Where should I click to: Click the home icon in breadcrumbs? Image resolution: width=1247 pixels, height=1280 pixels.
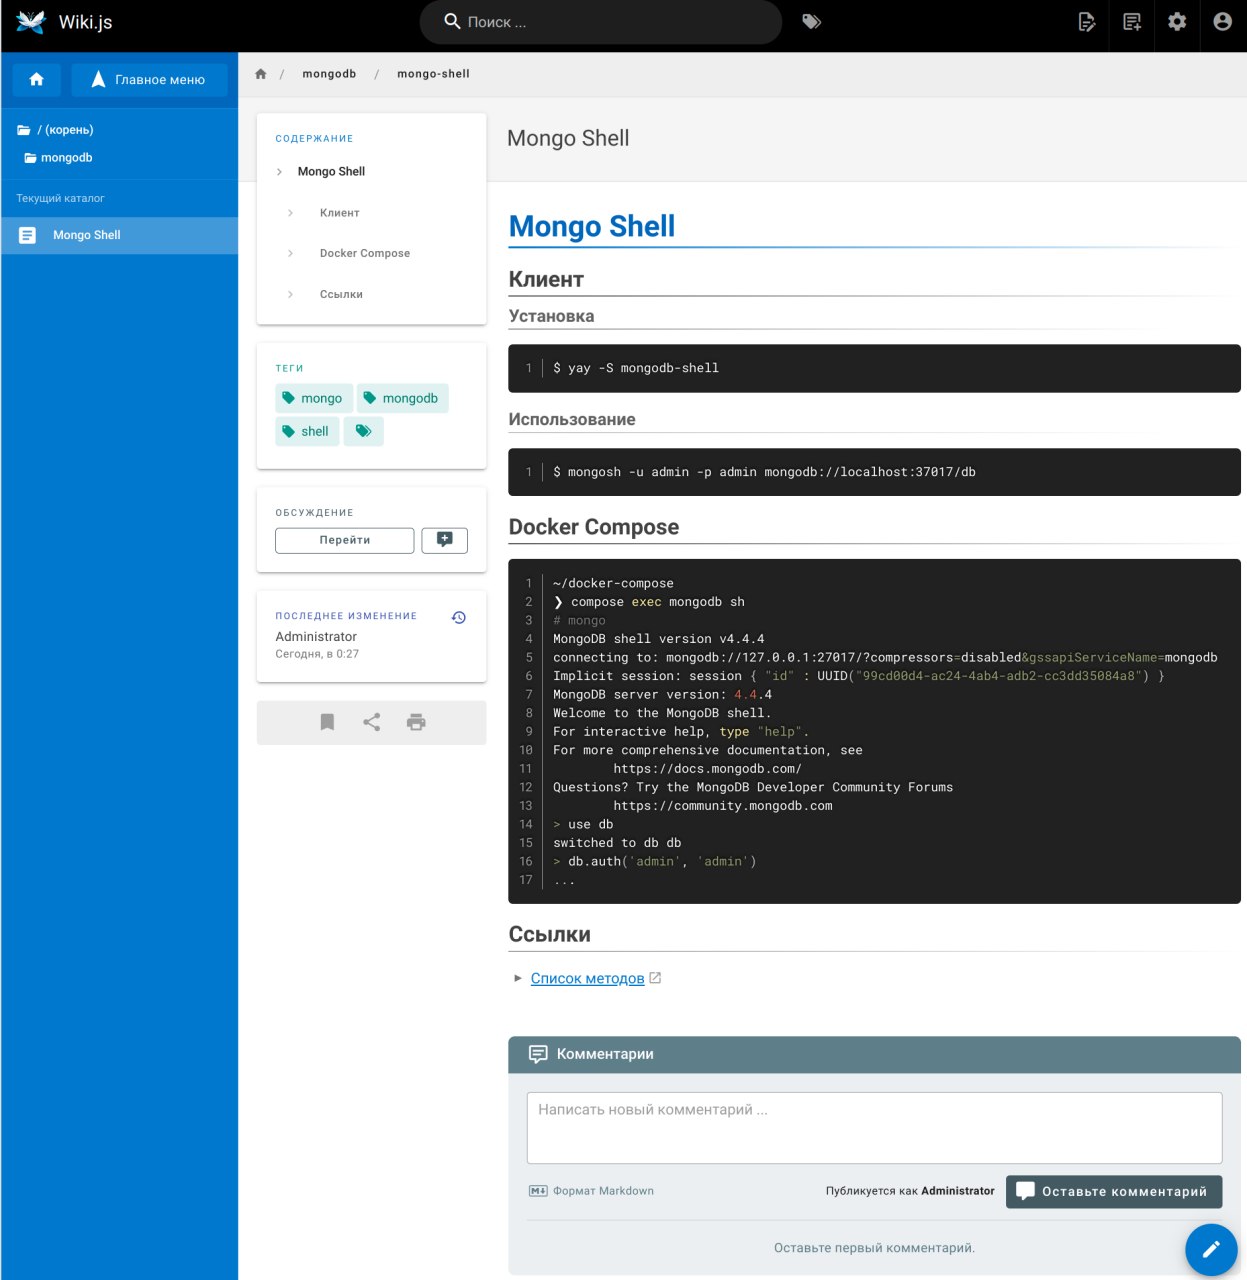pos(261,74)
